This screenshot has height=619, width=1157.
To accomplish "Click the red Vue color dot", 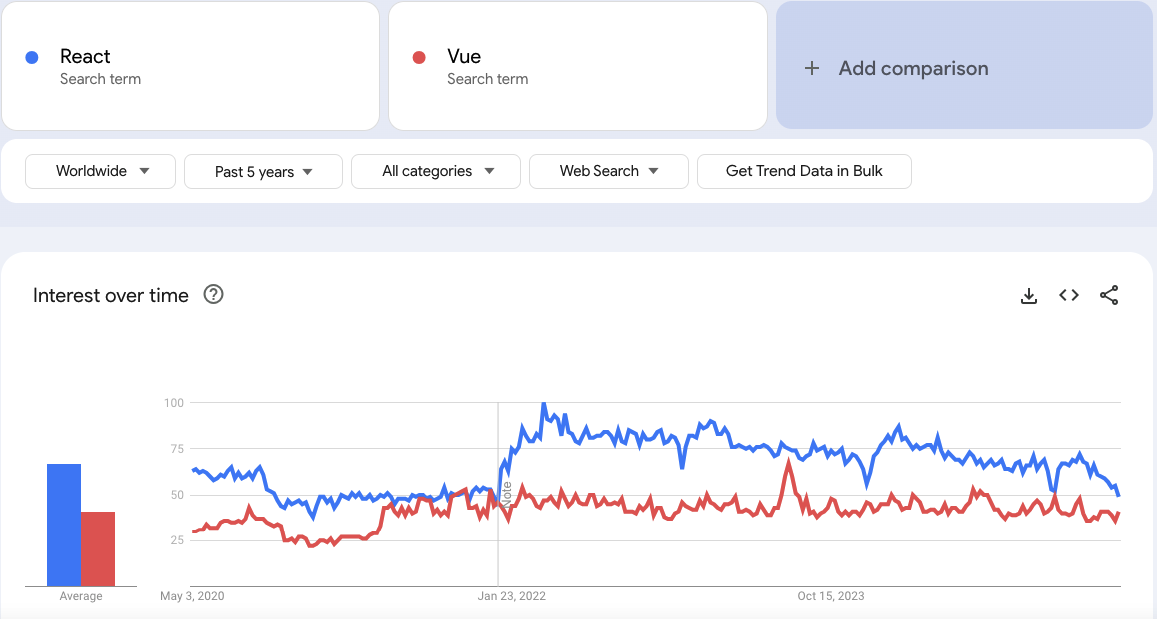I will [x=420, y=58].
